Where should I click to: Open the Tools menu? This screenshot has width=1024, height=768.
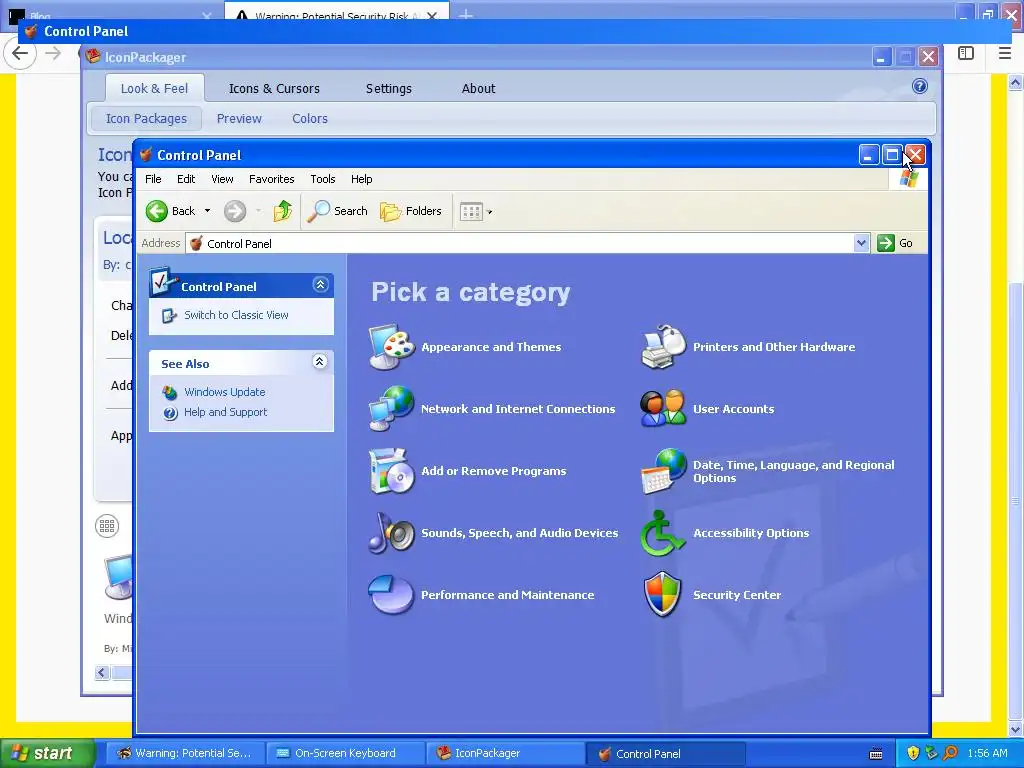(x=323, y=179)
